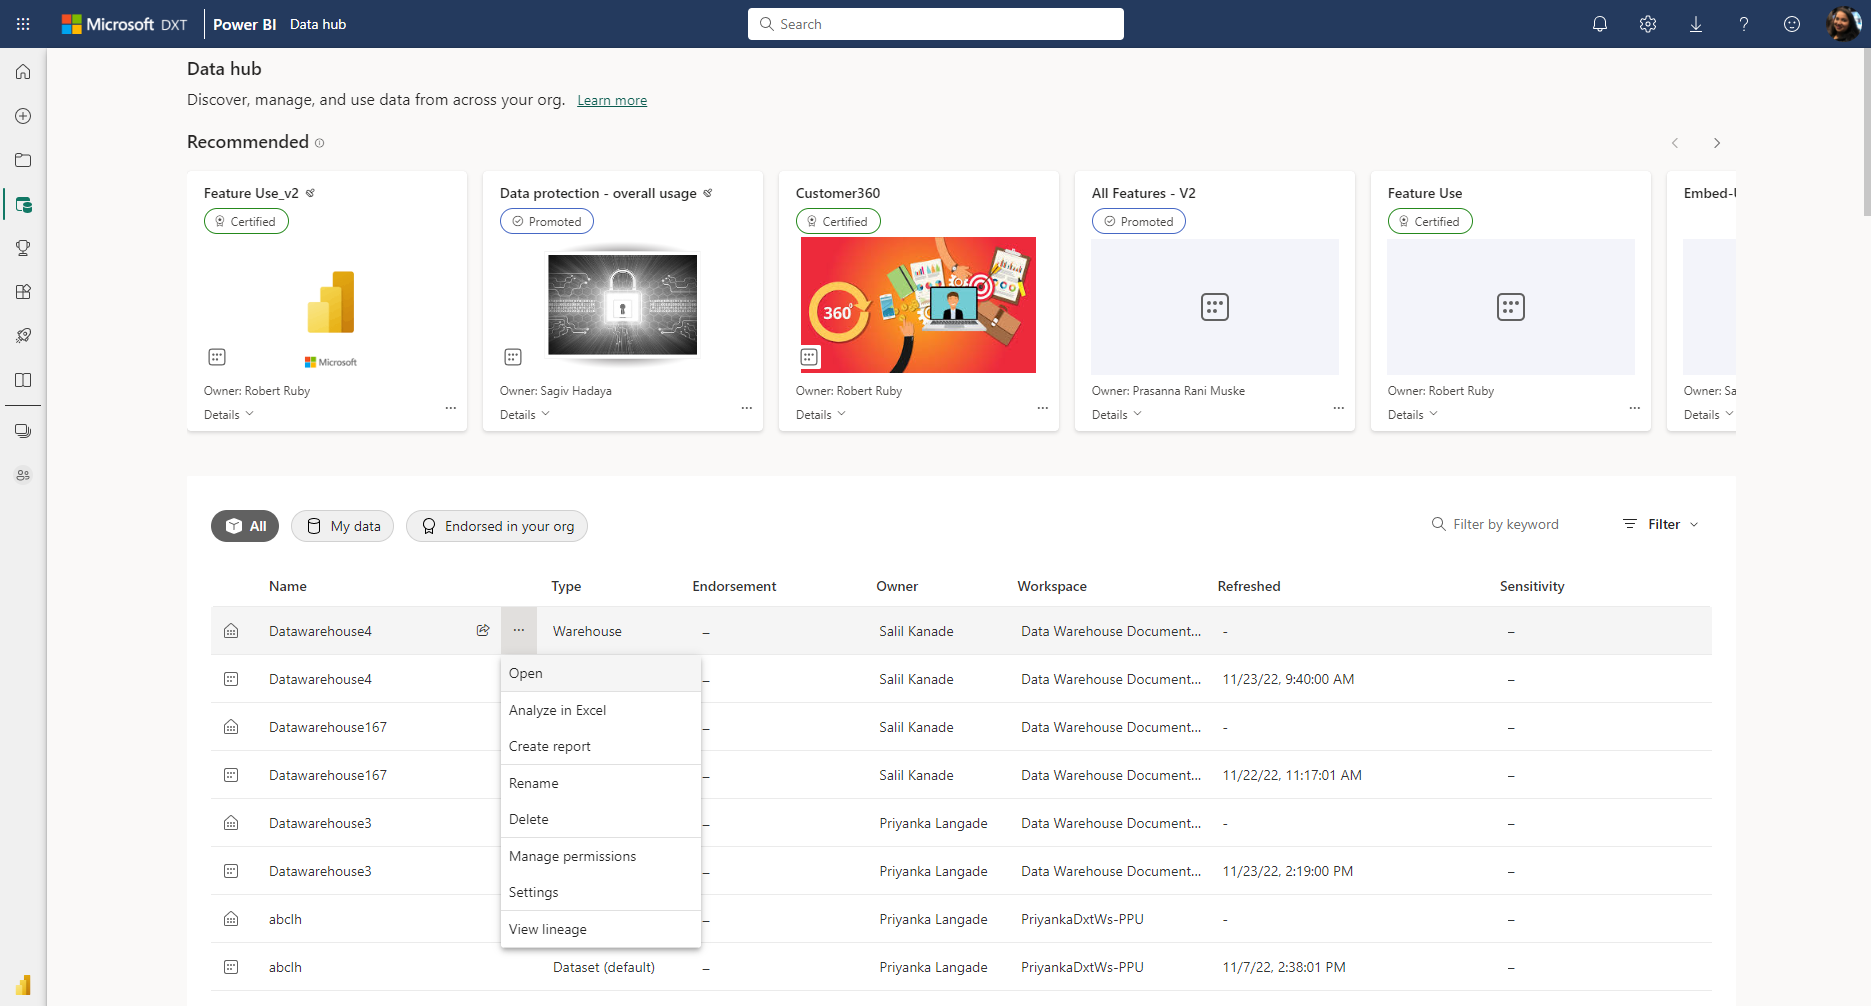
Task: Click Power BI title in header
Action: [x=244, y=24]
